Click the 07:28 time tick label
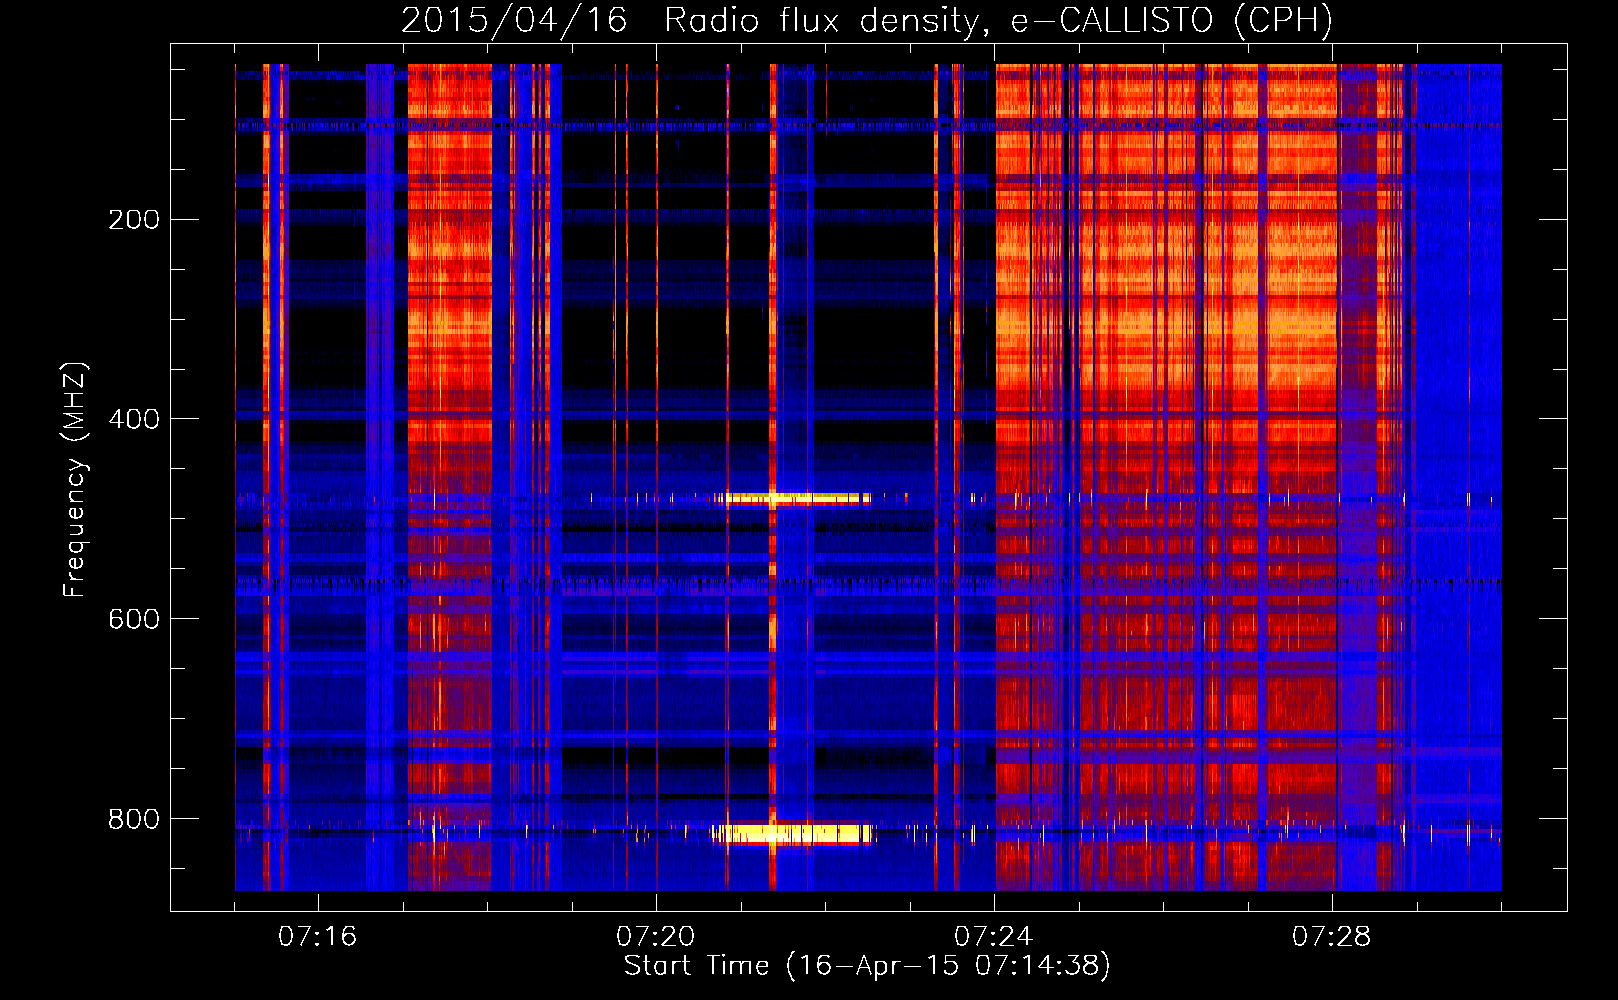The image size is (1618, 1000). [x=1331, y=937]
